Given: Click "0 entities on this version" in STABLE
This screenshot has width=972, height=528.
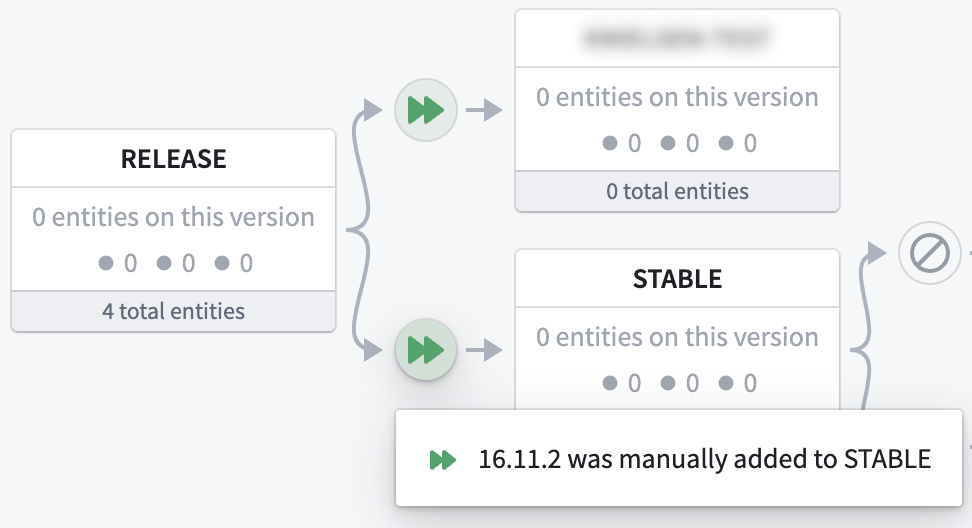Looking at the screenshot, I should click(x=678, y=337).
